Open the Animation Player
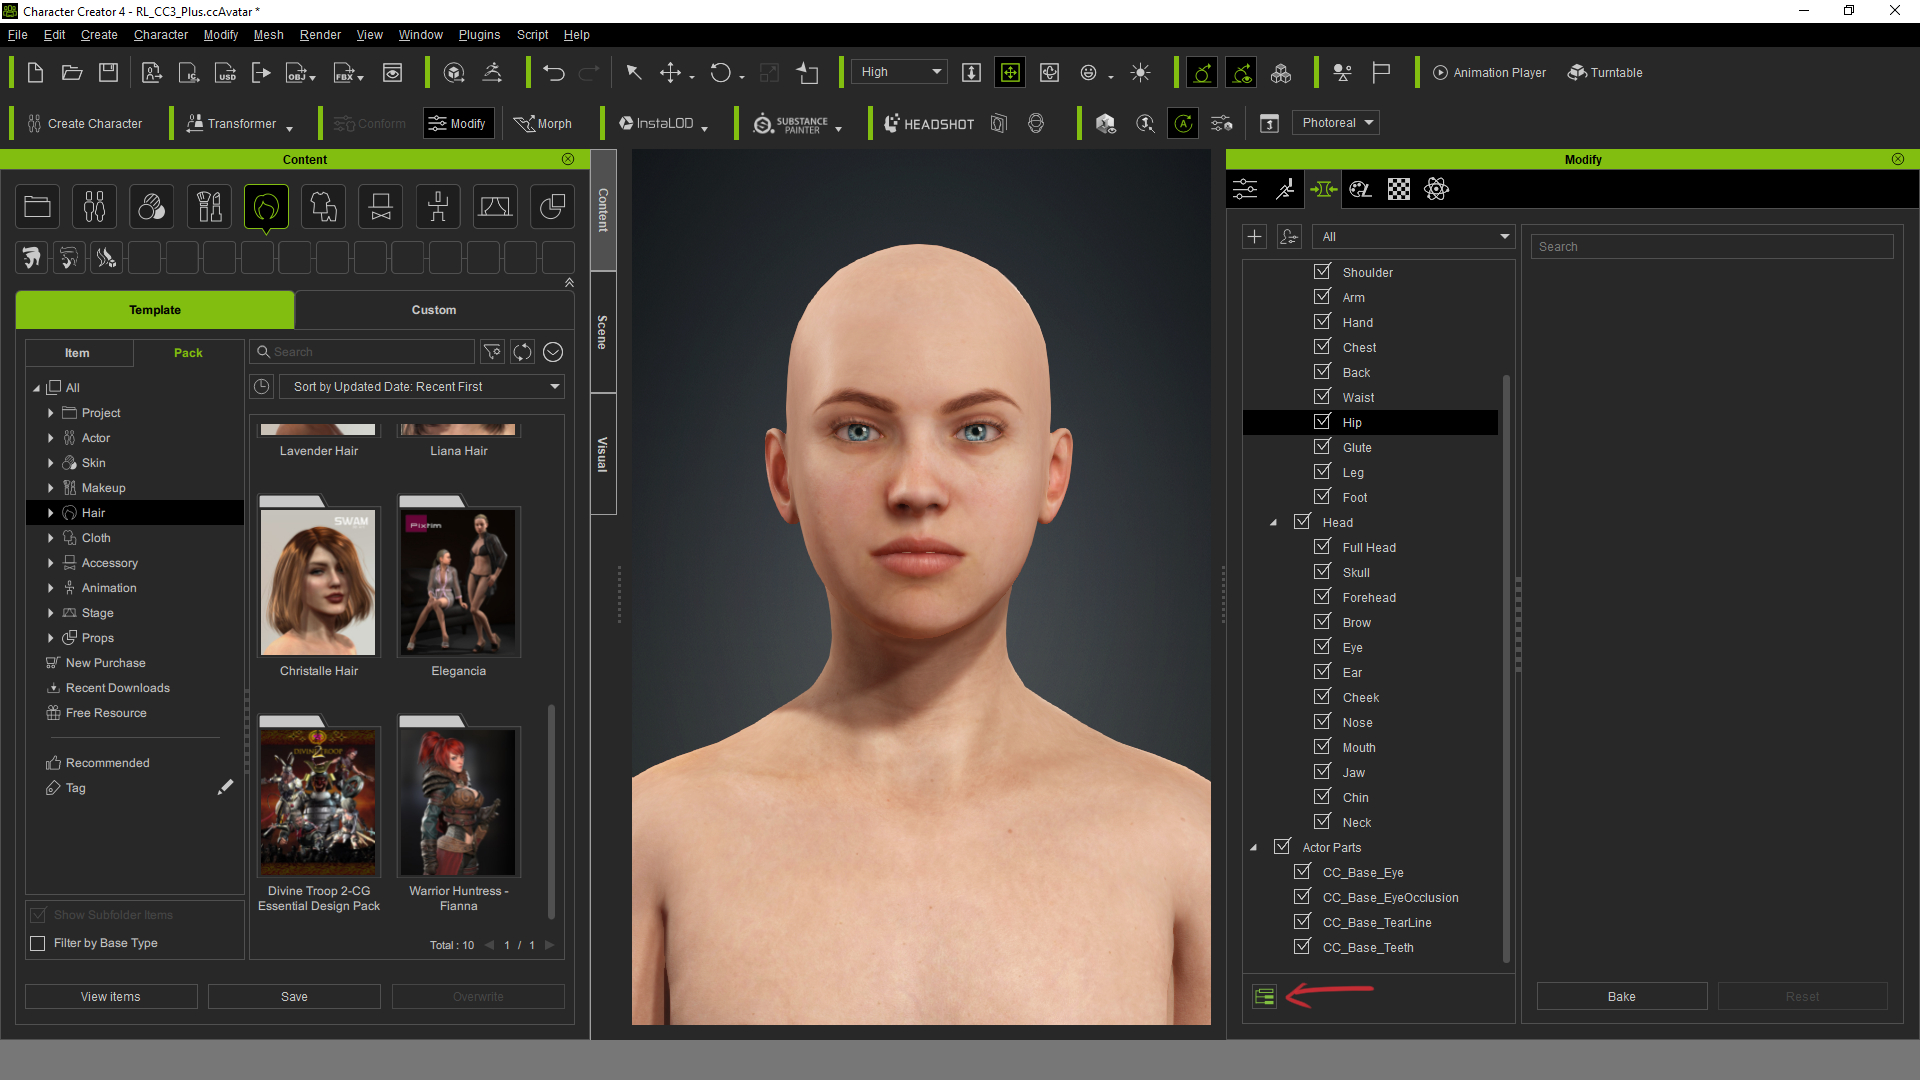 pyautogui.click(x=1489, y=73)
